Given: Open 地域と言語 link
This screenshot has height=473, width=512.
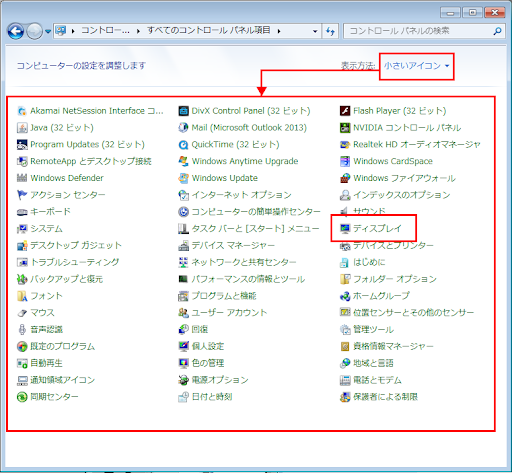Looking at the screenshot, I should (373, 363).
